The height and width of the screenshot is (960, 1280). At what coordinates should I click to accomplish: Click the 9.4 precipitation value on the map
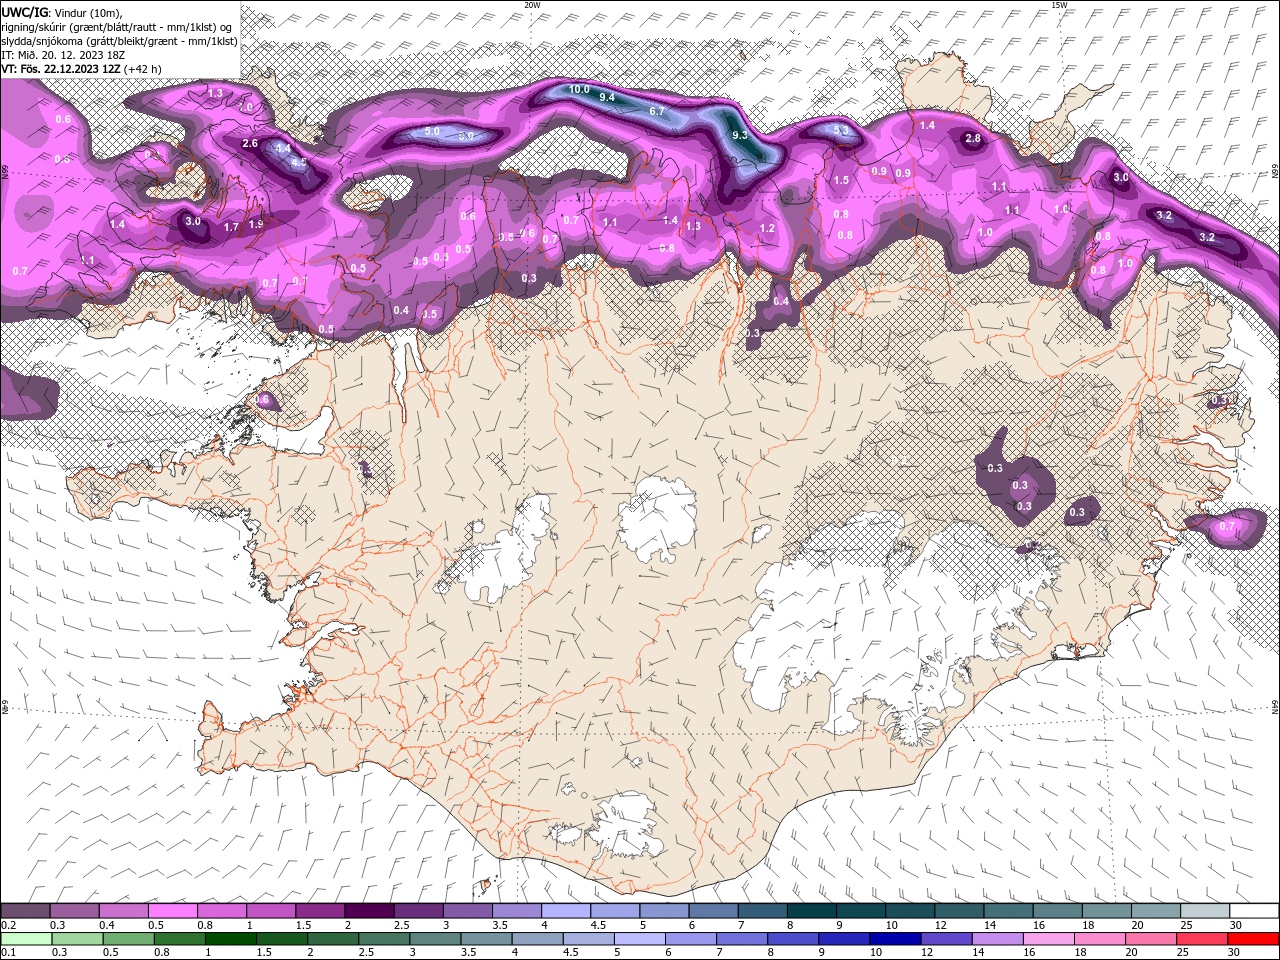click(x=607, y=97)
